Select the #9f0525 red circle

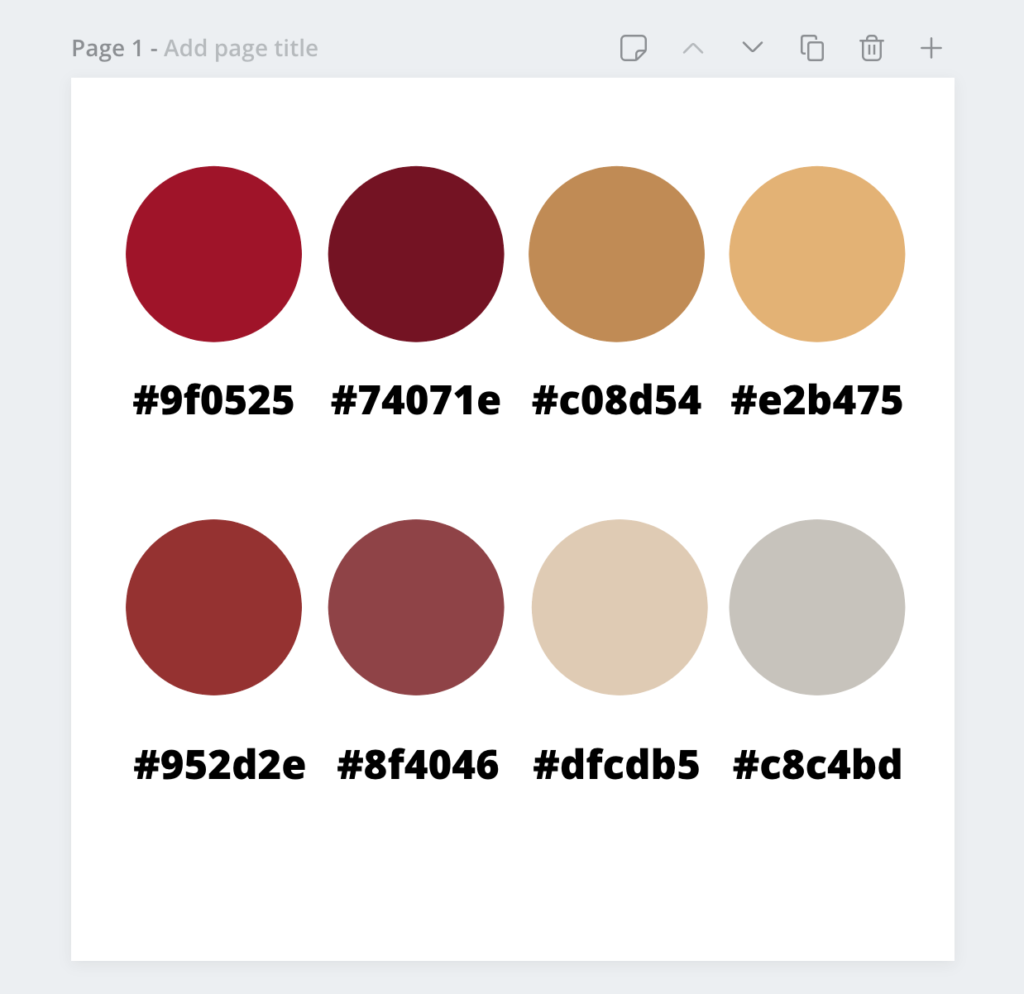214,254
